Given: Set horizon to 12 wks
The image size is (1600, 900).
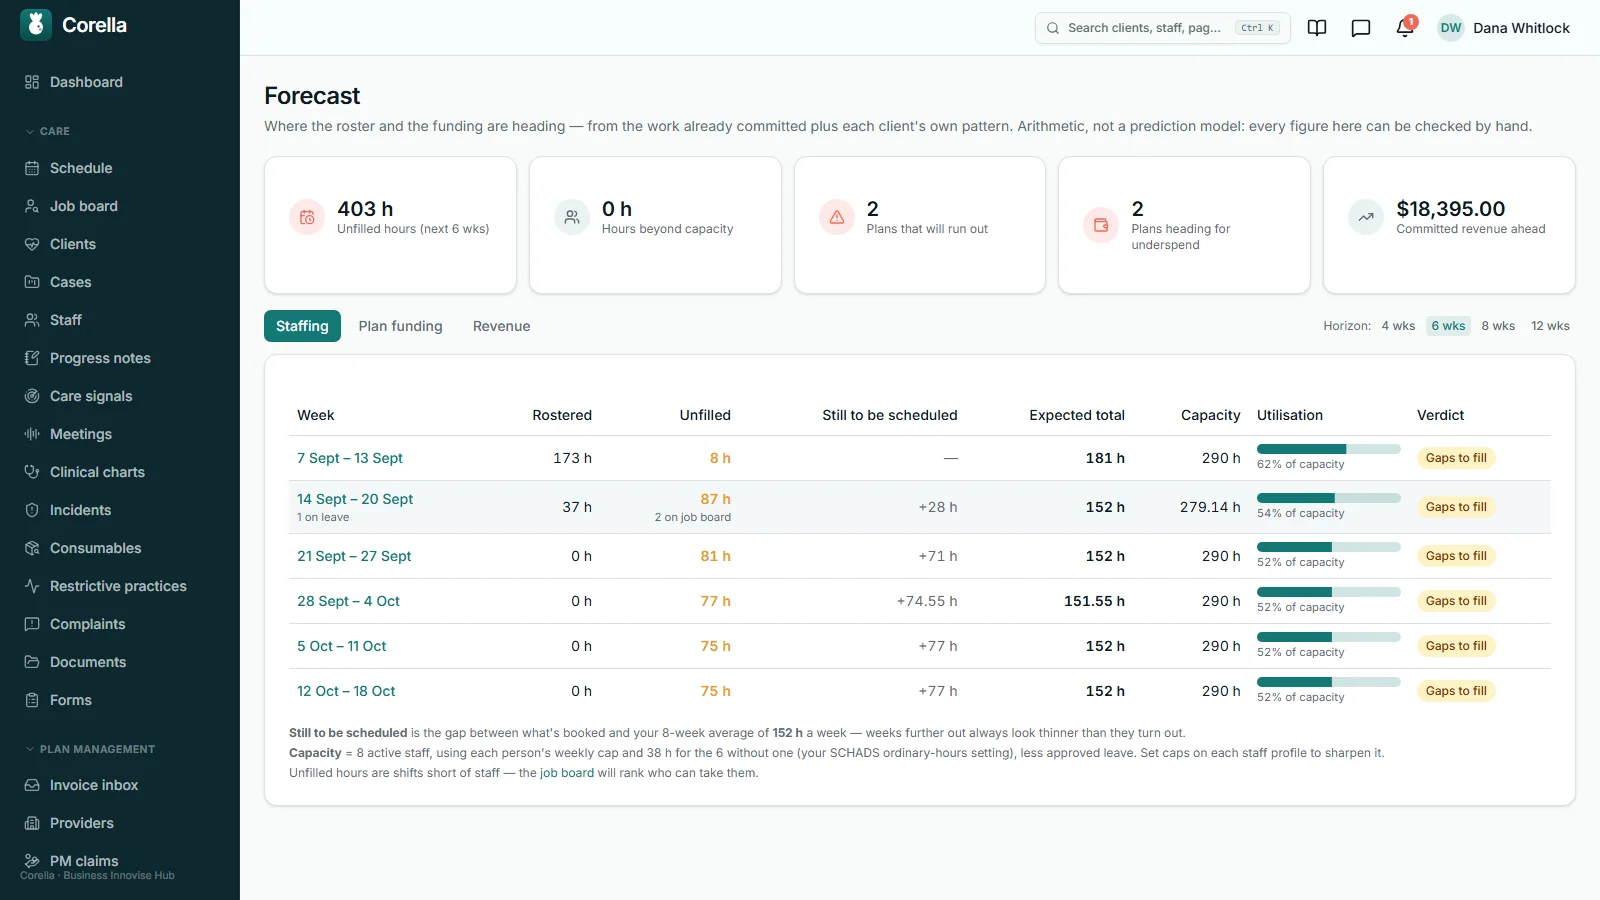Looking at the screenshot, I should point(1550,326).
